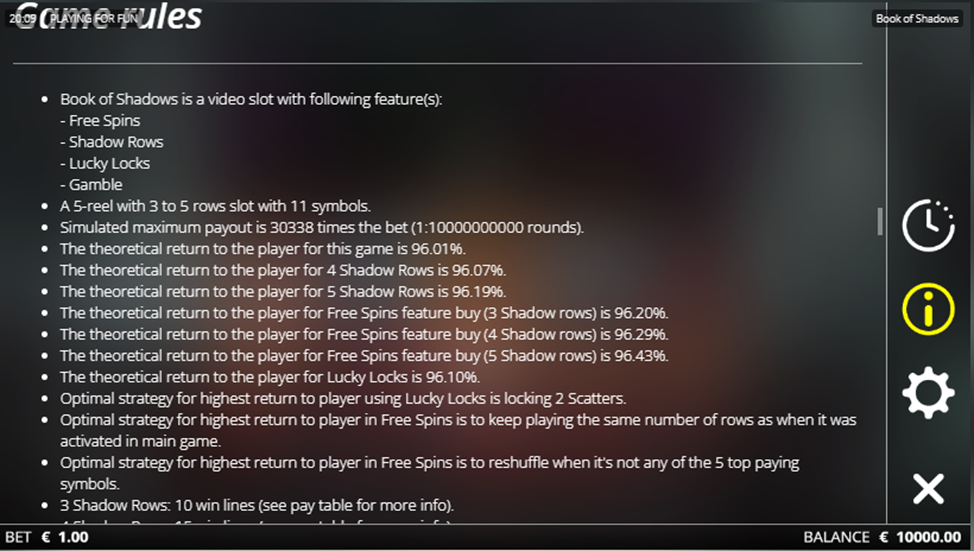Click the BET € 1.00 display
Viewport: 974px width, 551px height.
click(47, 537)
